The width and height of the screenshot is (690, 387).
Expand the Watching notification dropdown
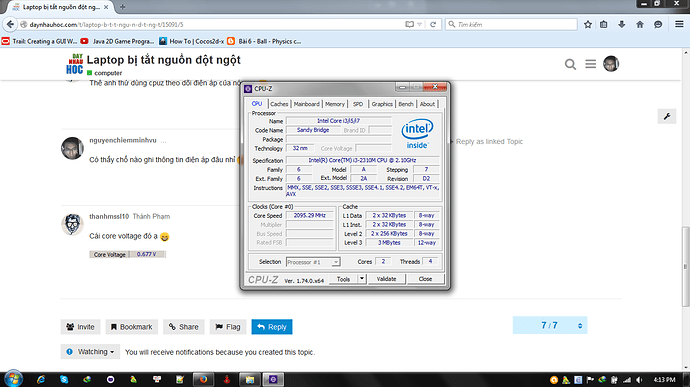90,352
